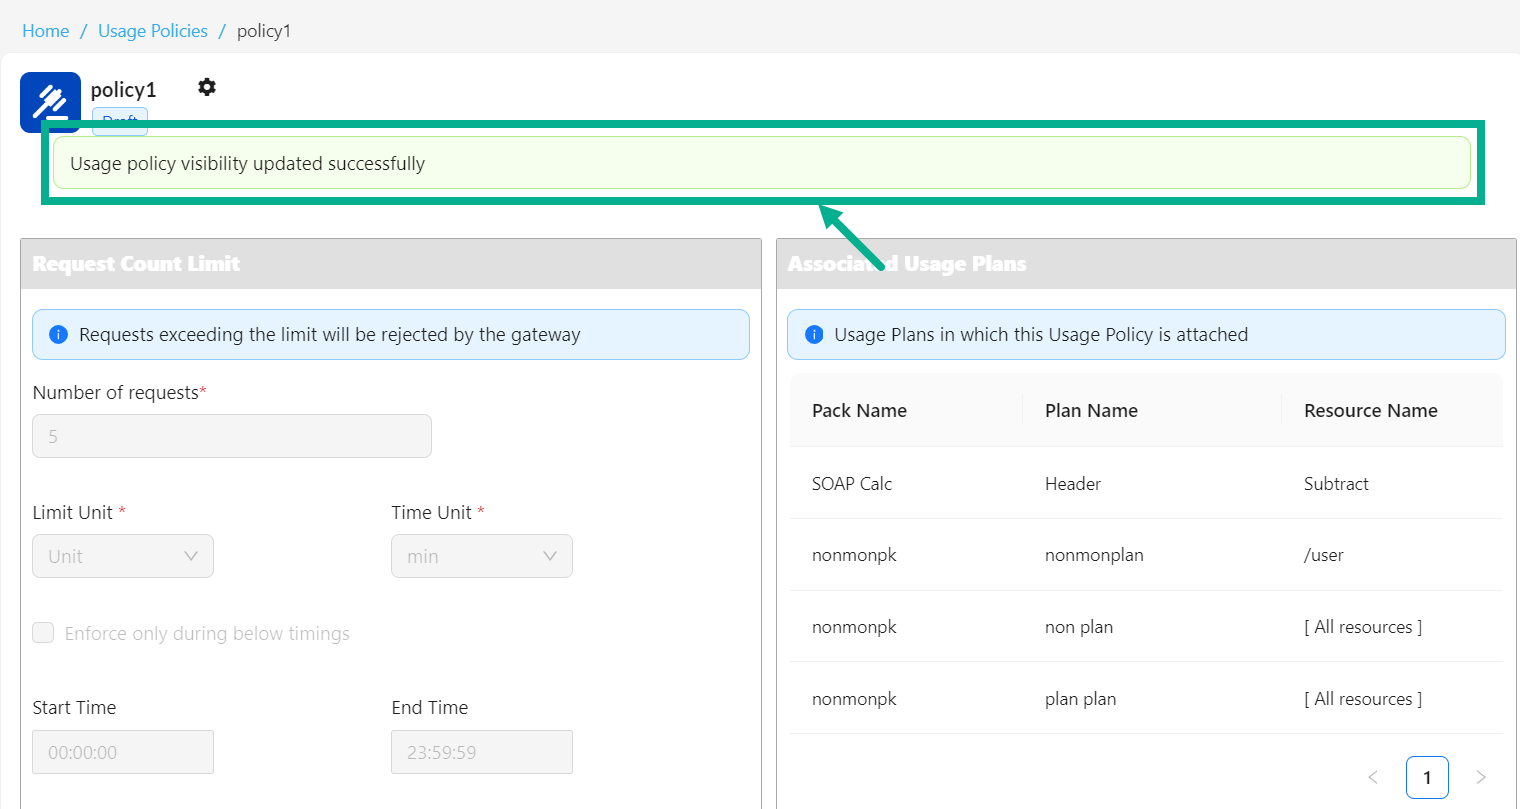Screen dimensions: 1520x809
Task: Select page 1 in pagination
Action: pos(1427,777)
